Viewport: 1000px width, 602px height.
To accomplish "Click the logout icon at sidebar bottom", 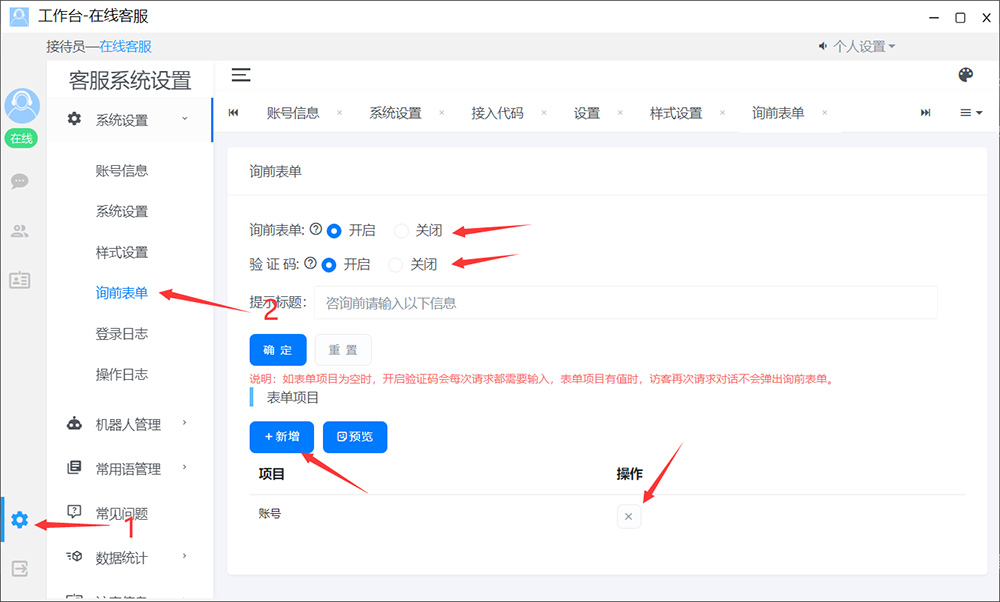I will 20,568.
